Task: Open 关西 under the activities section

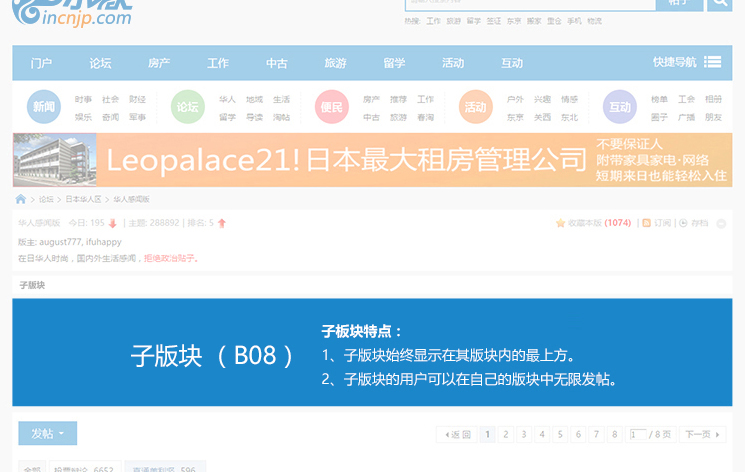Action: (x=542, y=117)
